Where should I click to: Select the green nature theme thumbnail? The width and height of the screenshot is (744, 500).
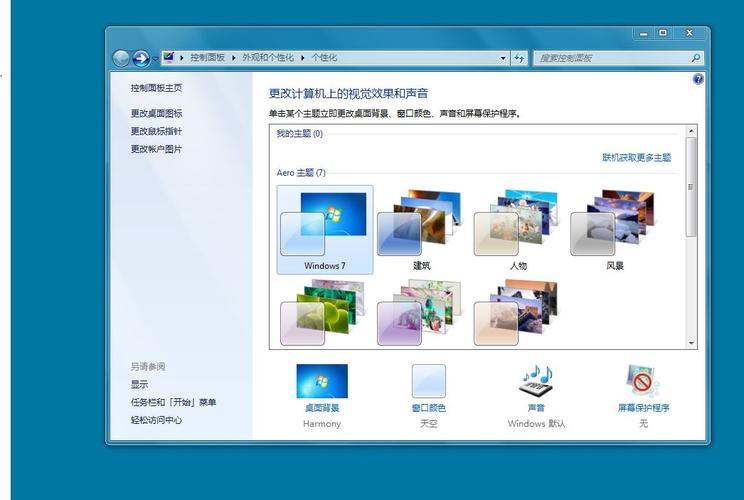pyautogui.click(x=324, y=313)
